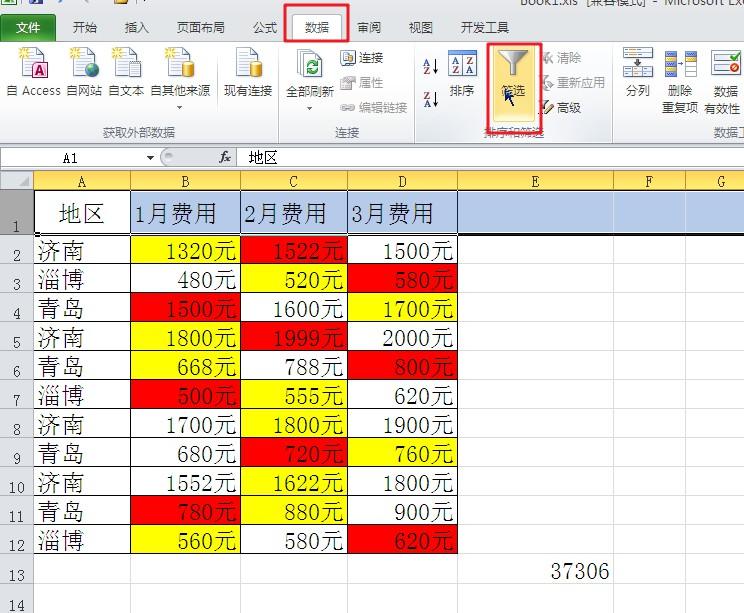Open the Sort (排序) dialog

[x=462, y=73]
